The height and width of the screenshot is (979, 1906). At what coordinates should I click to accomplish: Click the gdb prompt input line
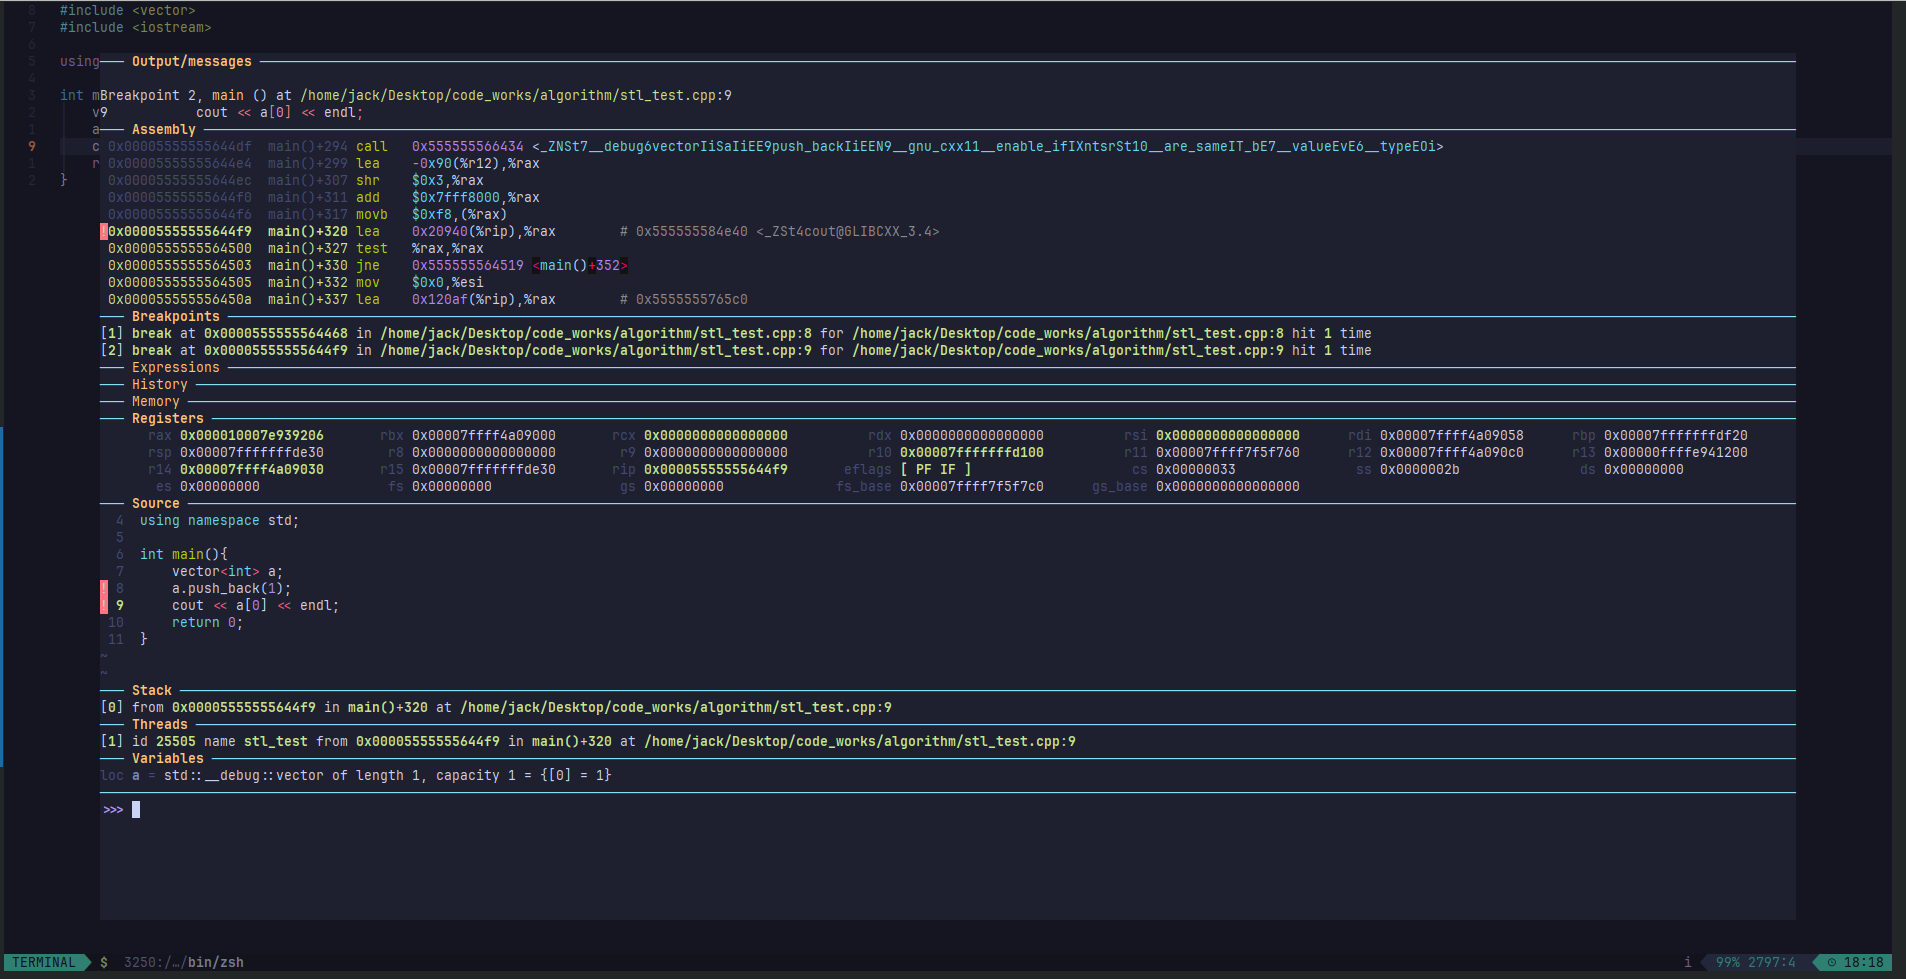[x=948, y=810]
